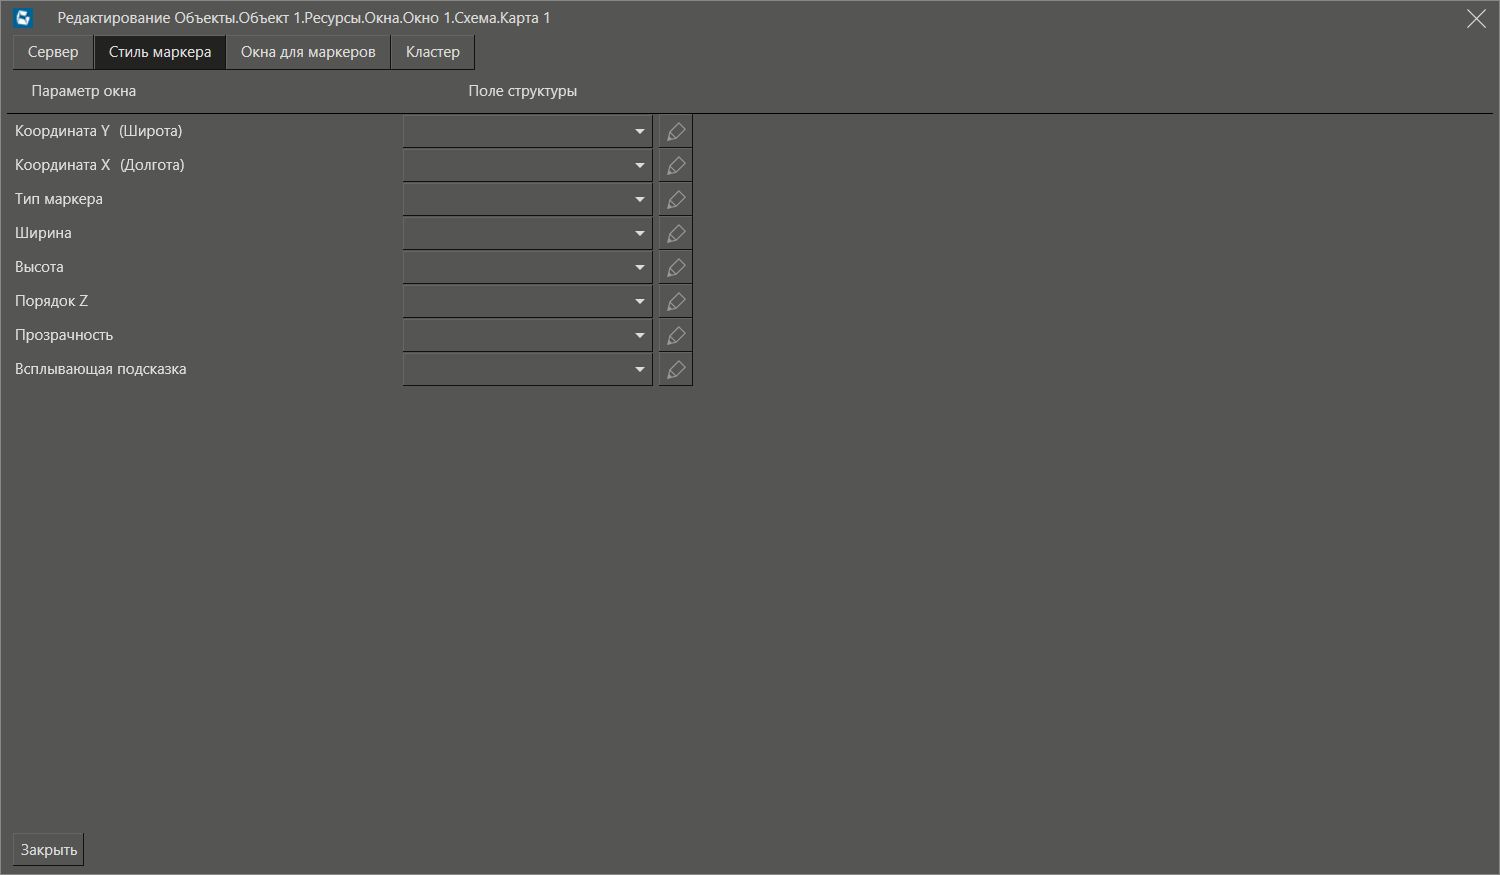Close the editing window with X

point(1475,19)
